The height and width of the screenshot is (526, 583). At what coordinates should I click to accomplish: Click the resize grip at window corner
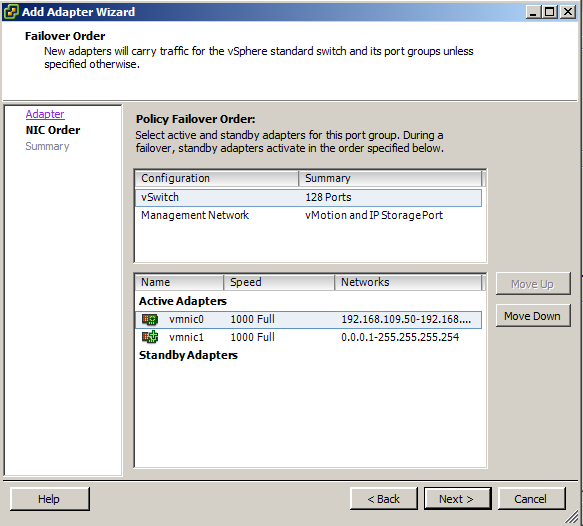pyautogui.click(x=572, y=516)
